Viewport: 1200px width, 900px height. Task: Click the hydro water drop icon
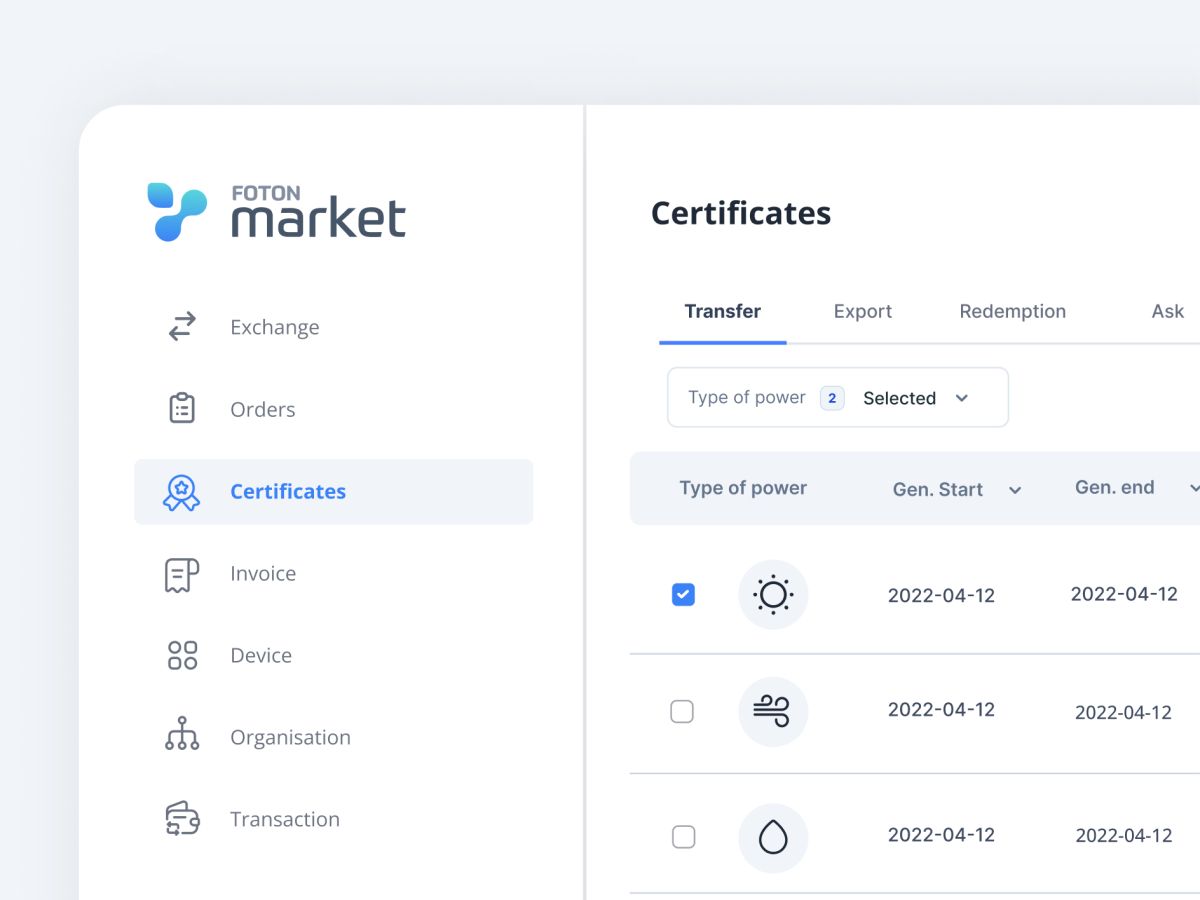773,837
